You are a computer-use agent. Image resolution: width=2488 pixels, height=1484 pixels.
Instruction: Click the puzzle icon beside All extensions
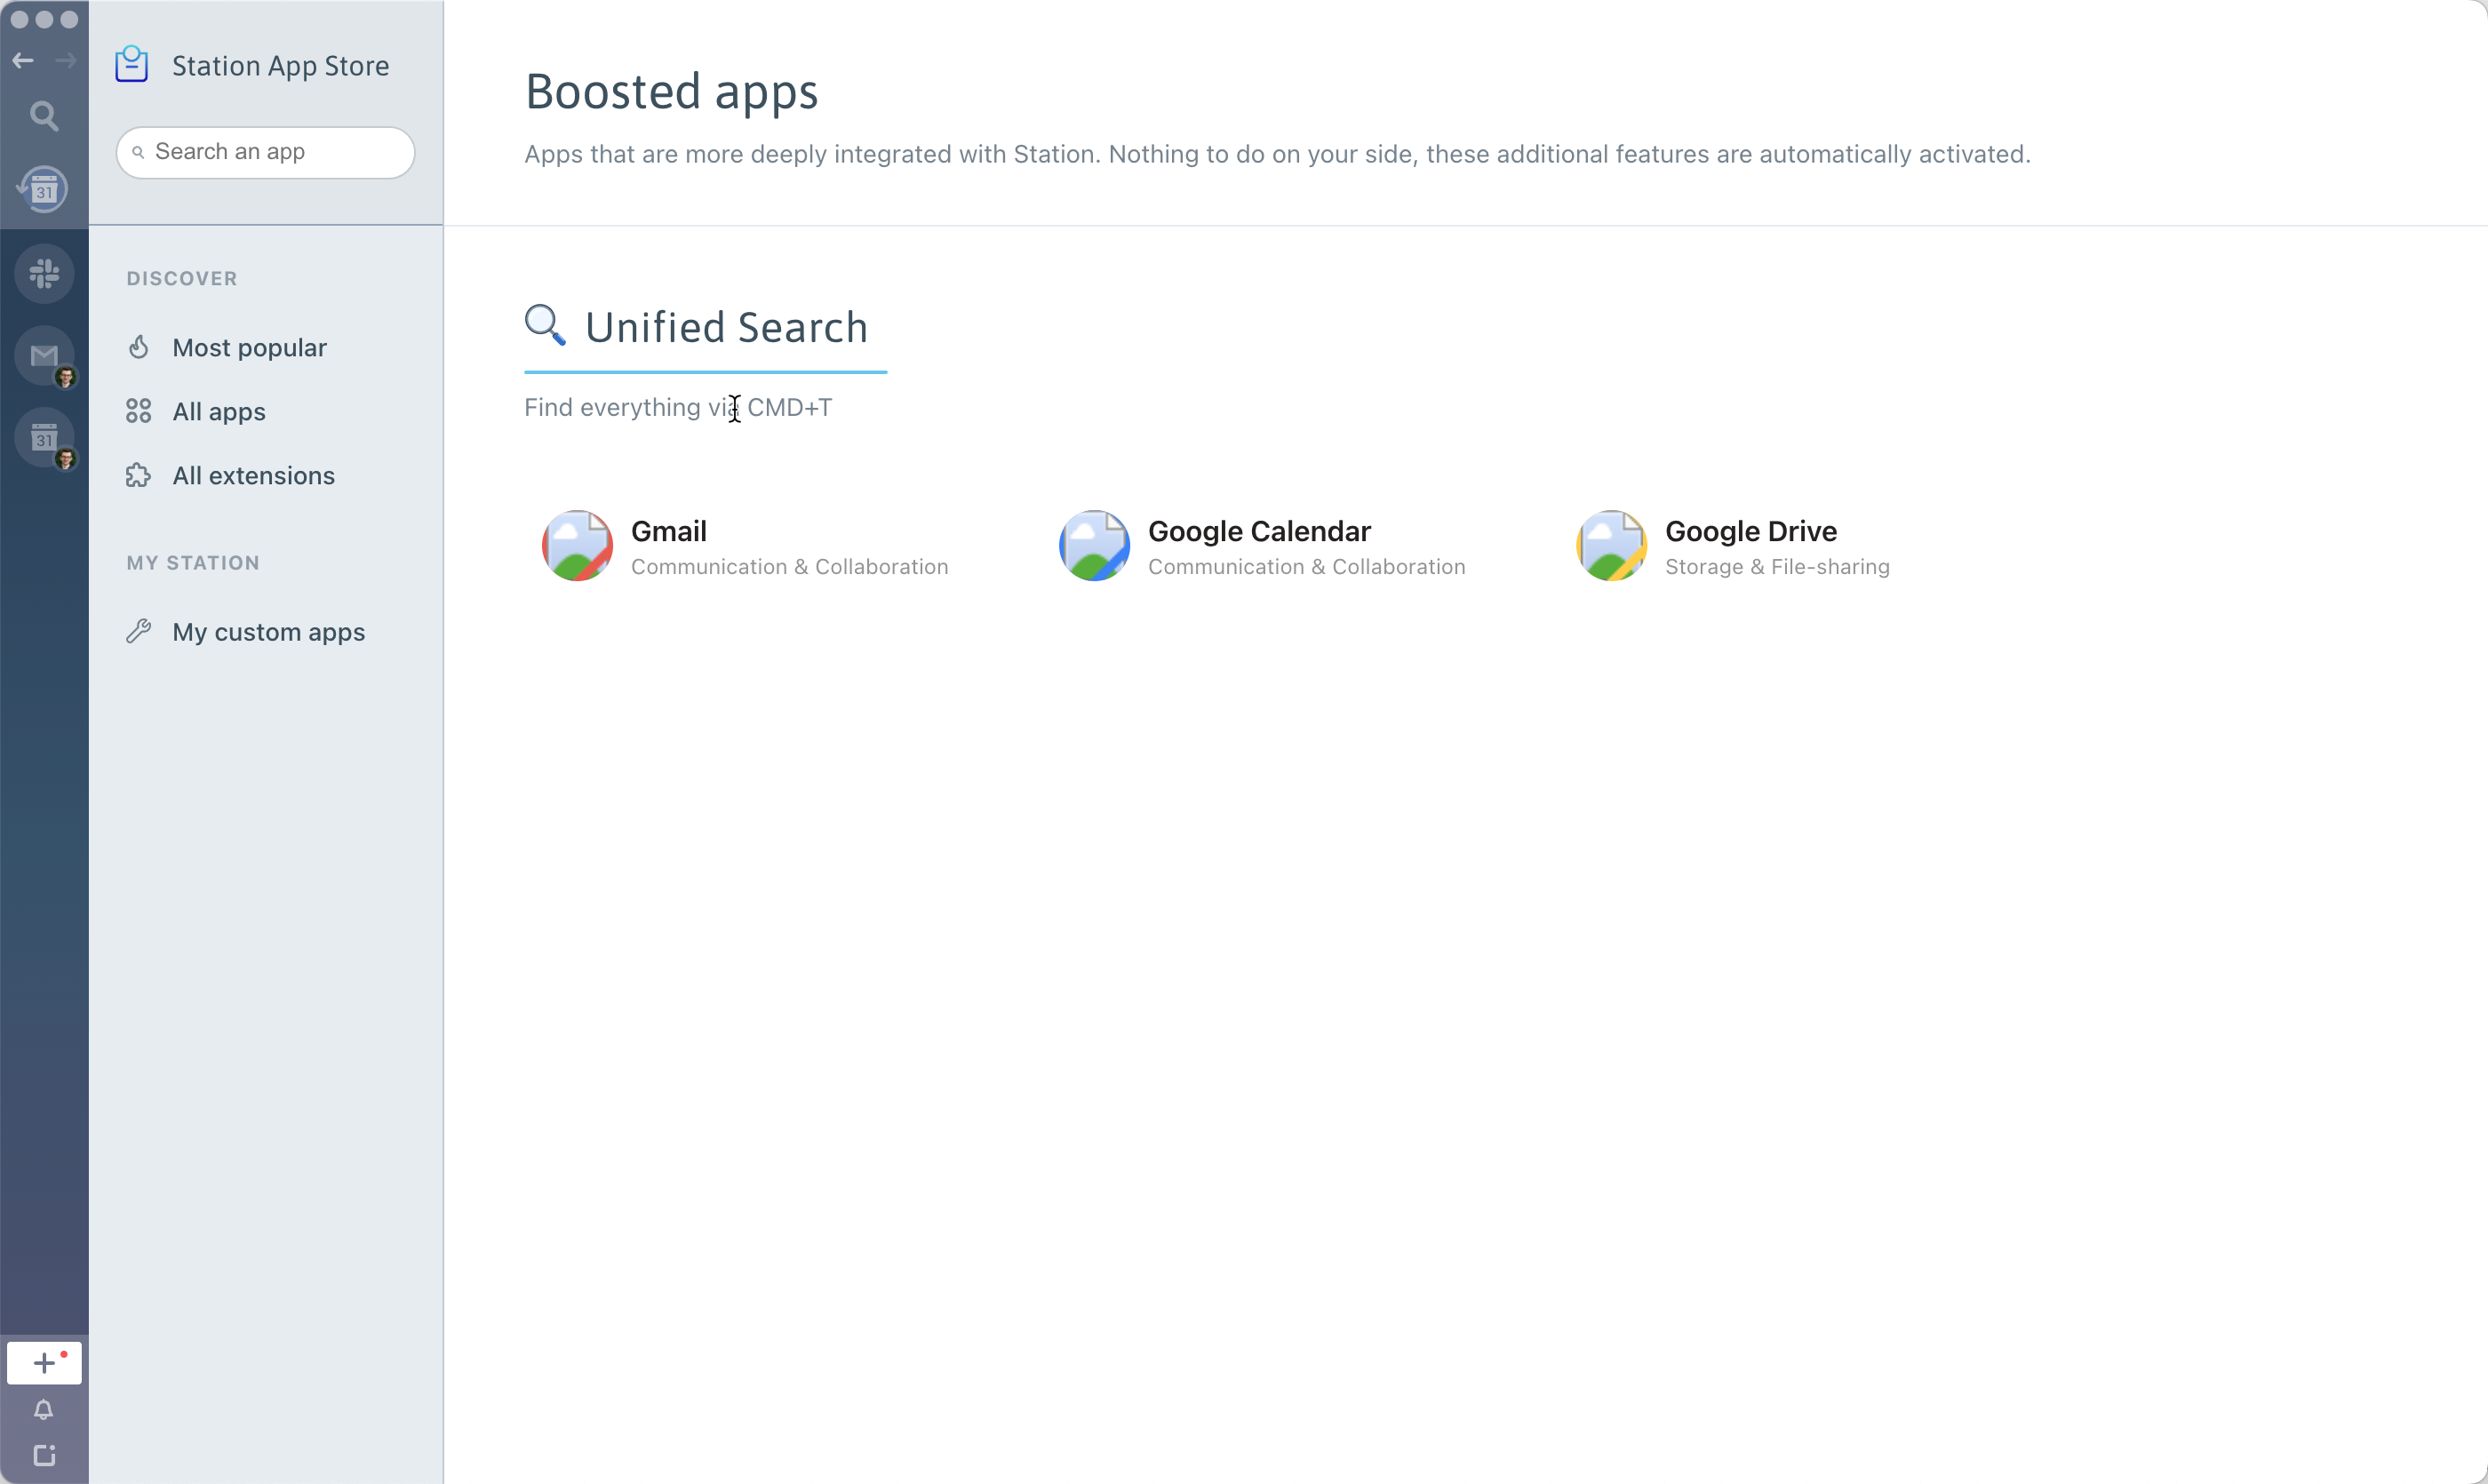[x=139, y=475]
